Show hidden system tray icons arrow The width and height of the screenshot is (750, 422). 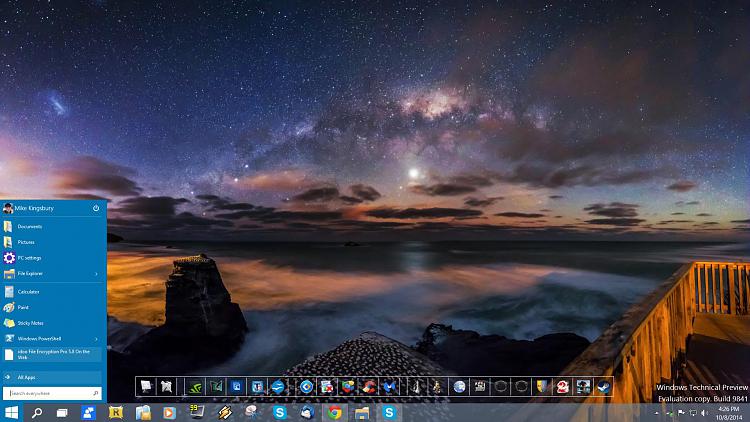[657, 413]
